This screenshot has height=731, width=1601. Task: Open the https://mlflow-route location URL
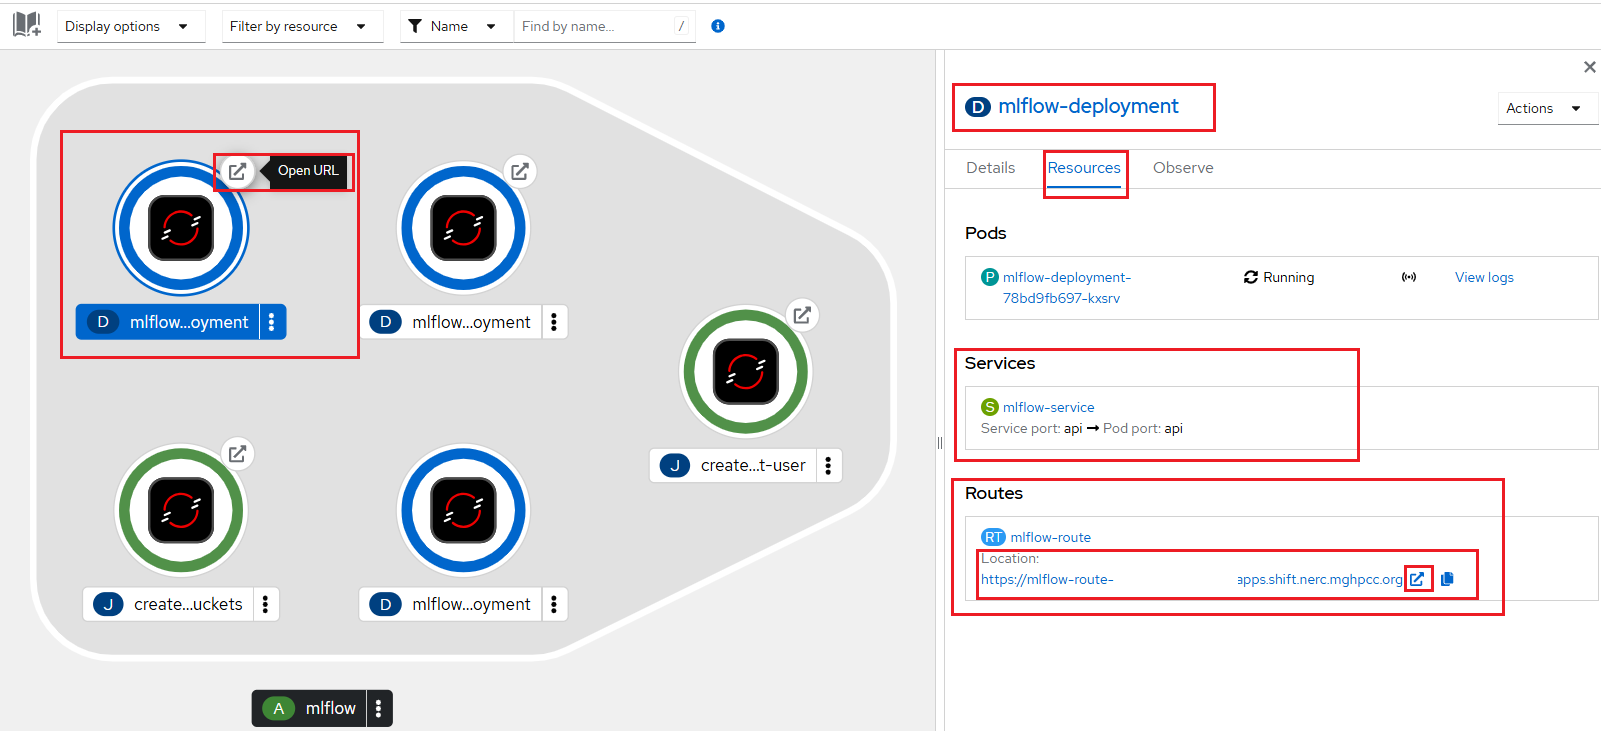click(x=1192, y=579)
